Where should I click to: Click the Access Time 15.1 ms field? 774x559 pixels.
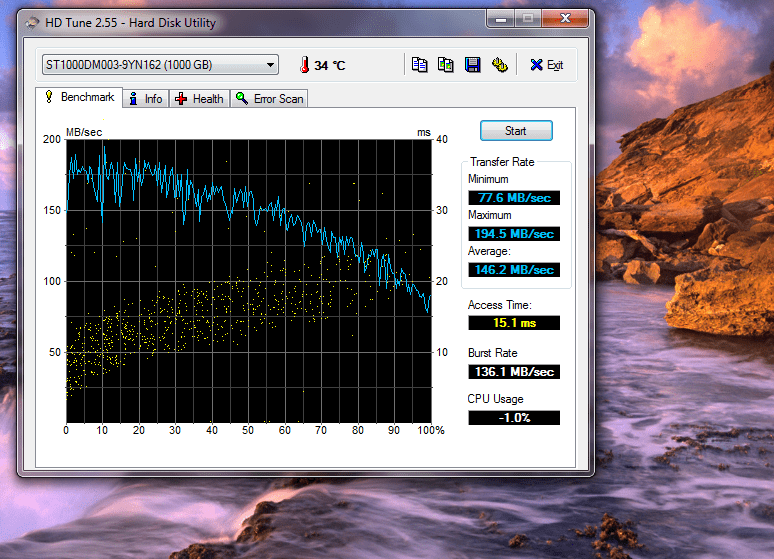(514, 323)
